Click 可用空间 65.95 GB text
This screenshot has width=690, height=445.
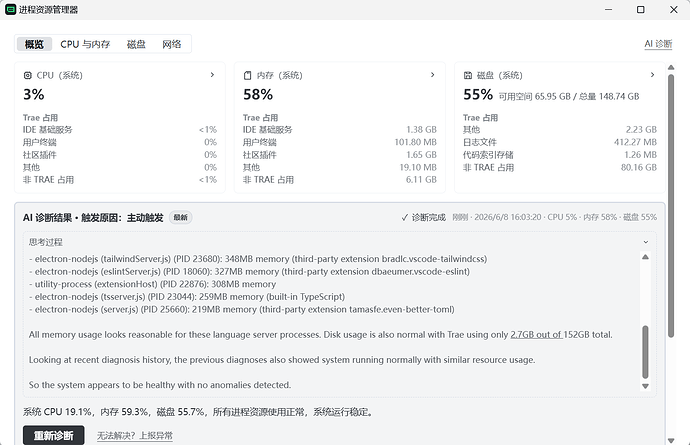point(534,96)
